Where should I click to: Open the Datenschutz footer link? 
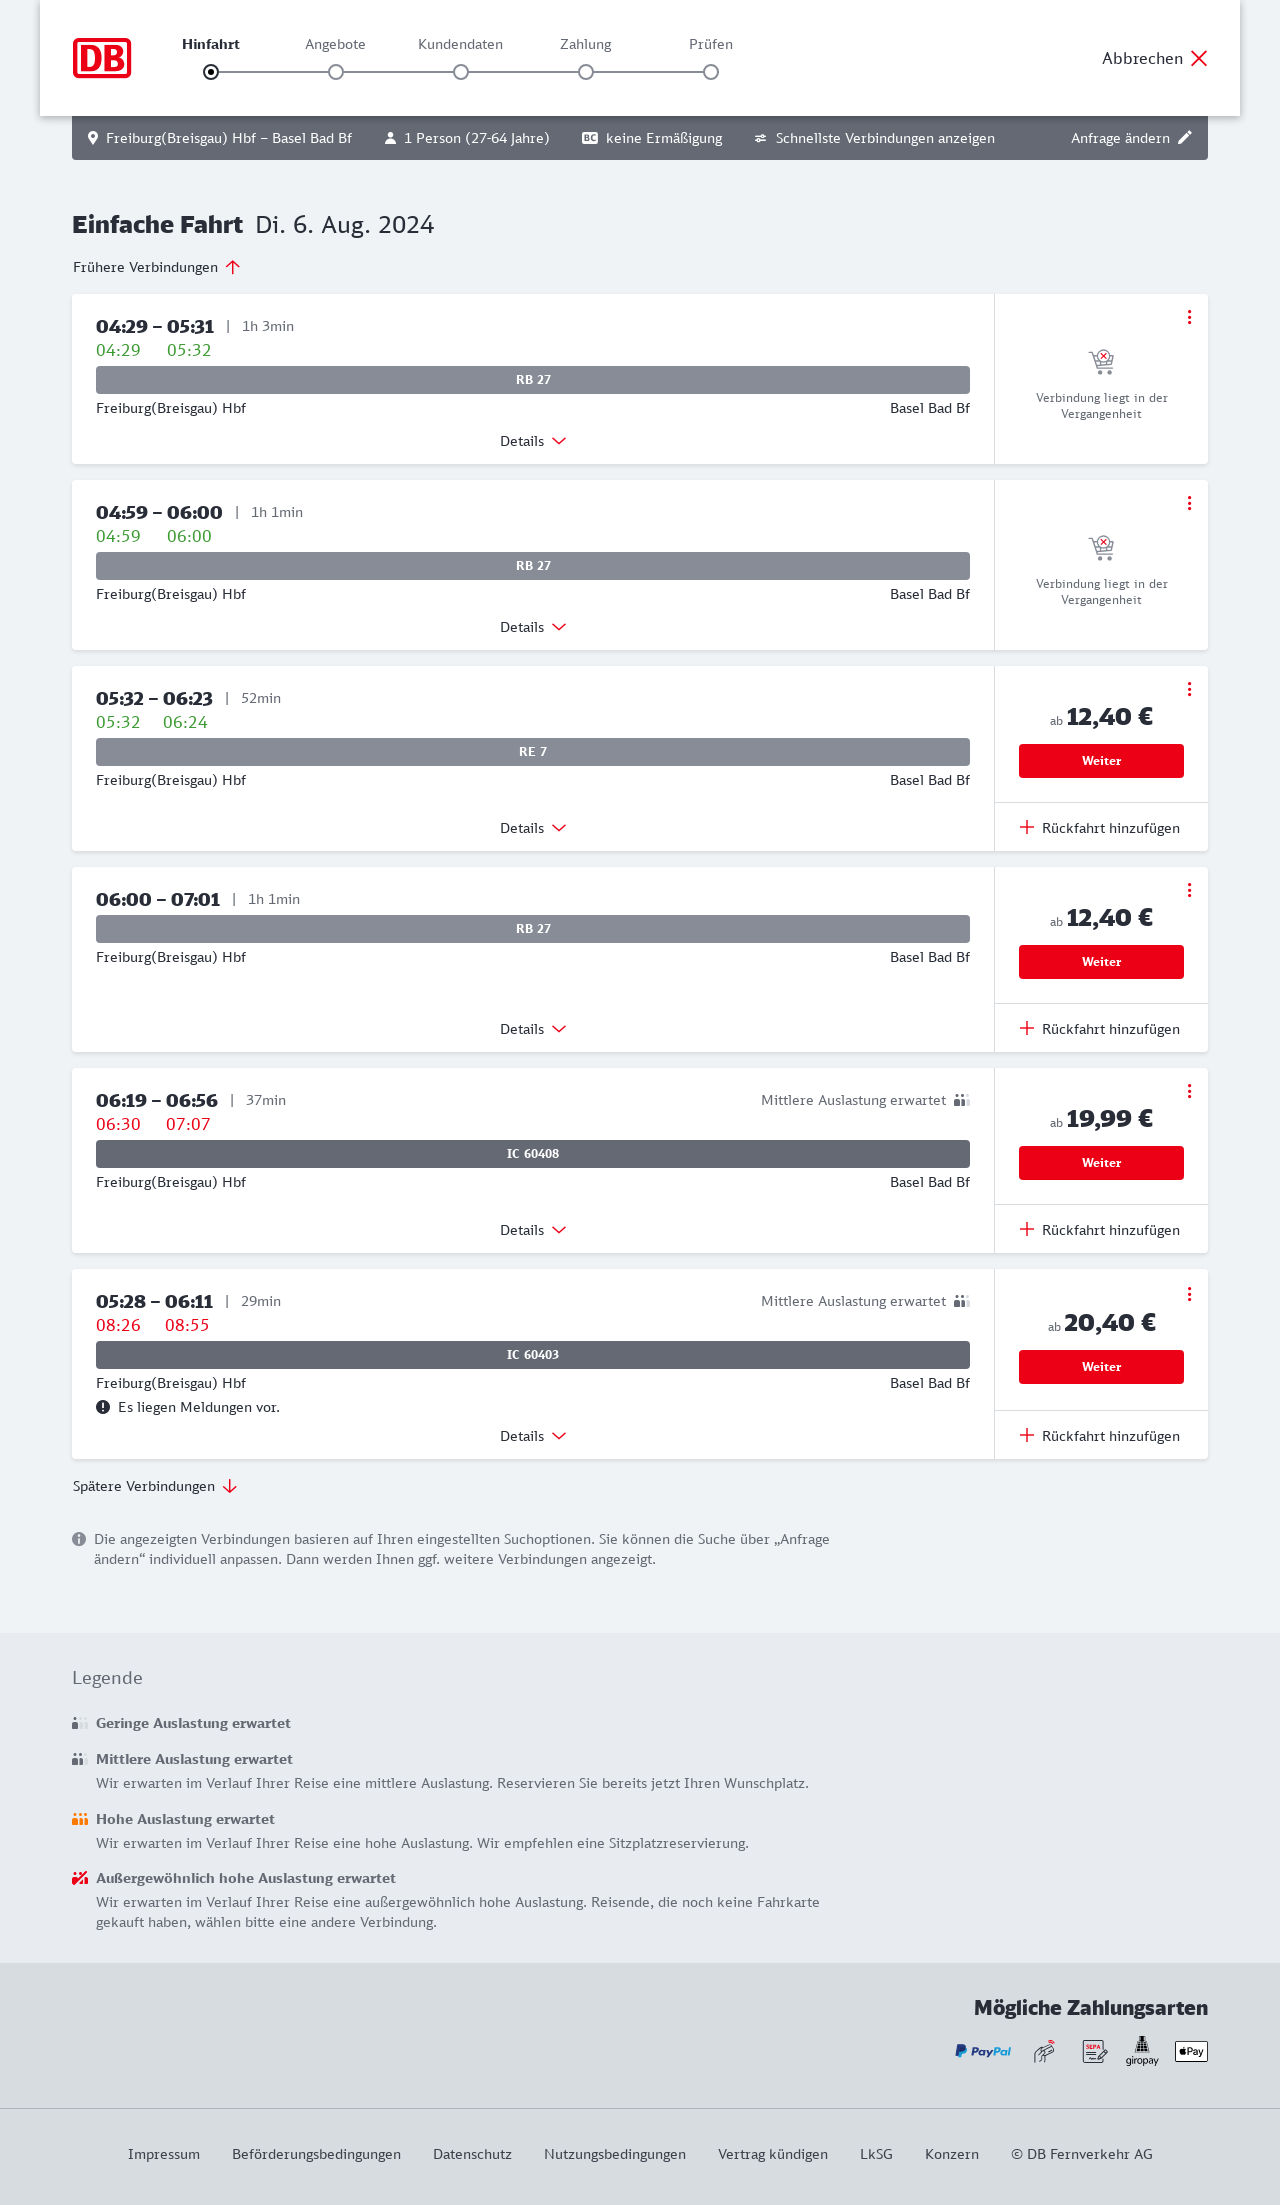pyautogui.click(x=472, y=2154)
